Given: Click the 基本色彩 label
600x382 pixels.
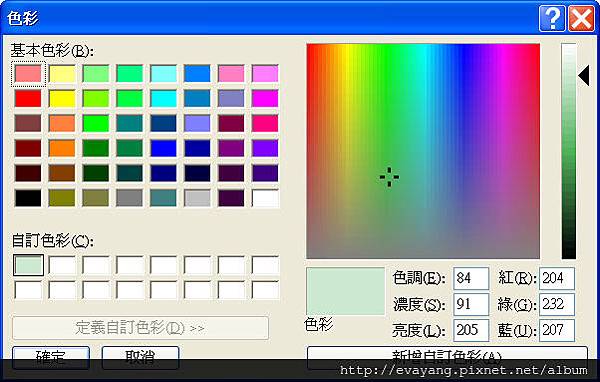Looking at the screenshot, I should coord(52,50).
